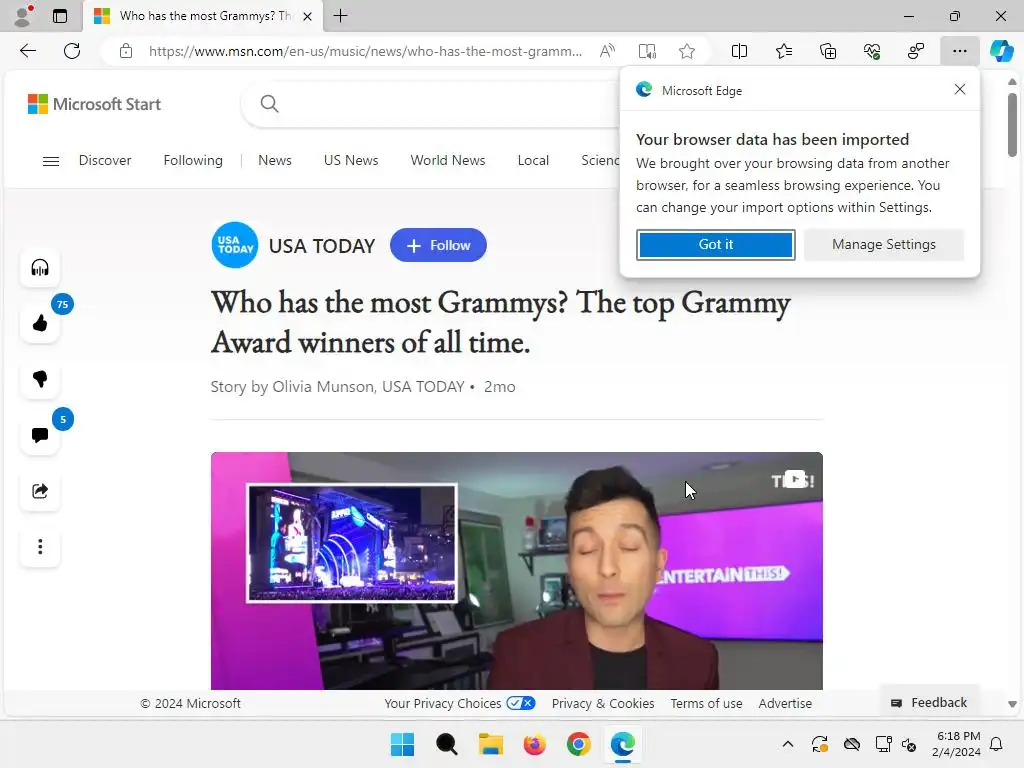Open the Local category
The width and height of the screenshot is (1024, 768).
(533, 161)
